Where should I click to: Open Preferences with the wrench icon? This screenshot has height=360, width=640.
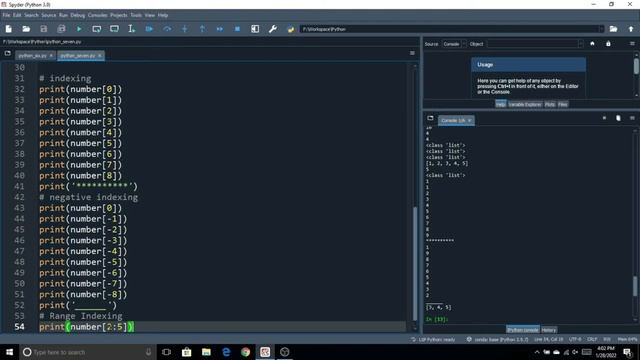click(x=273, y=29)
